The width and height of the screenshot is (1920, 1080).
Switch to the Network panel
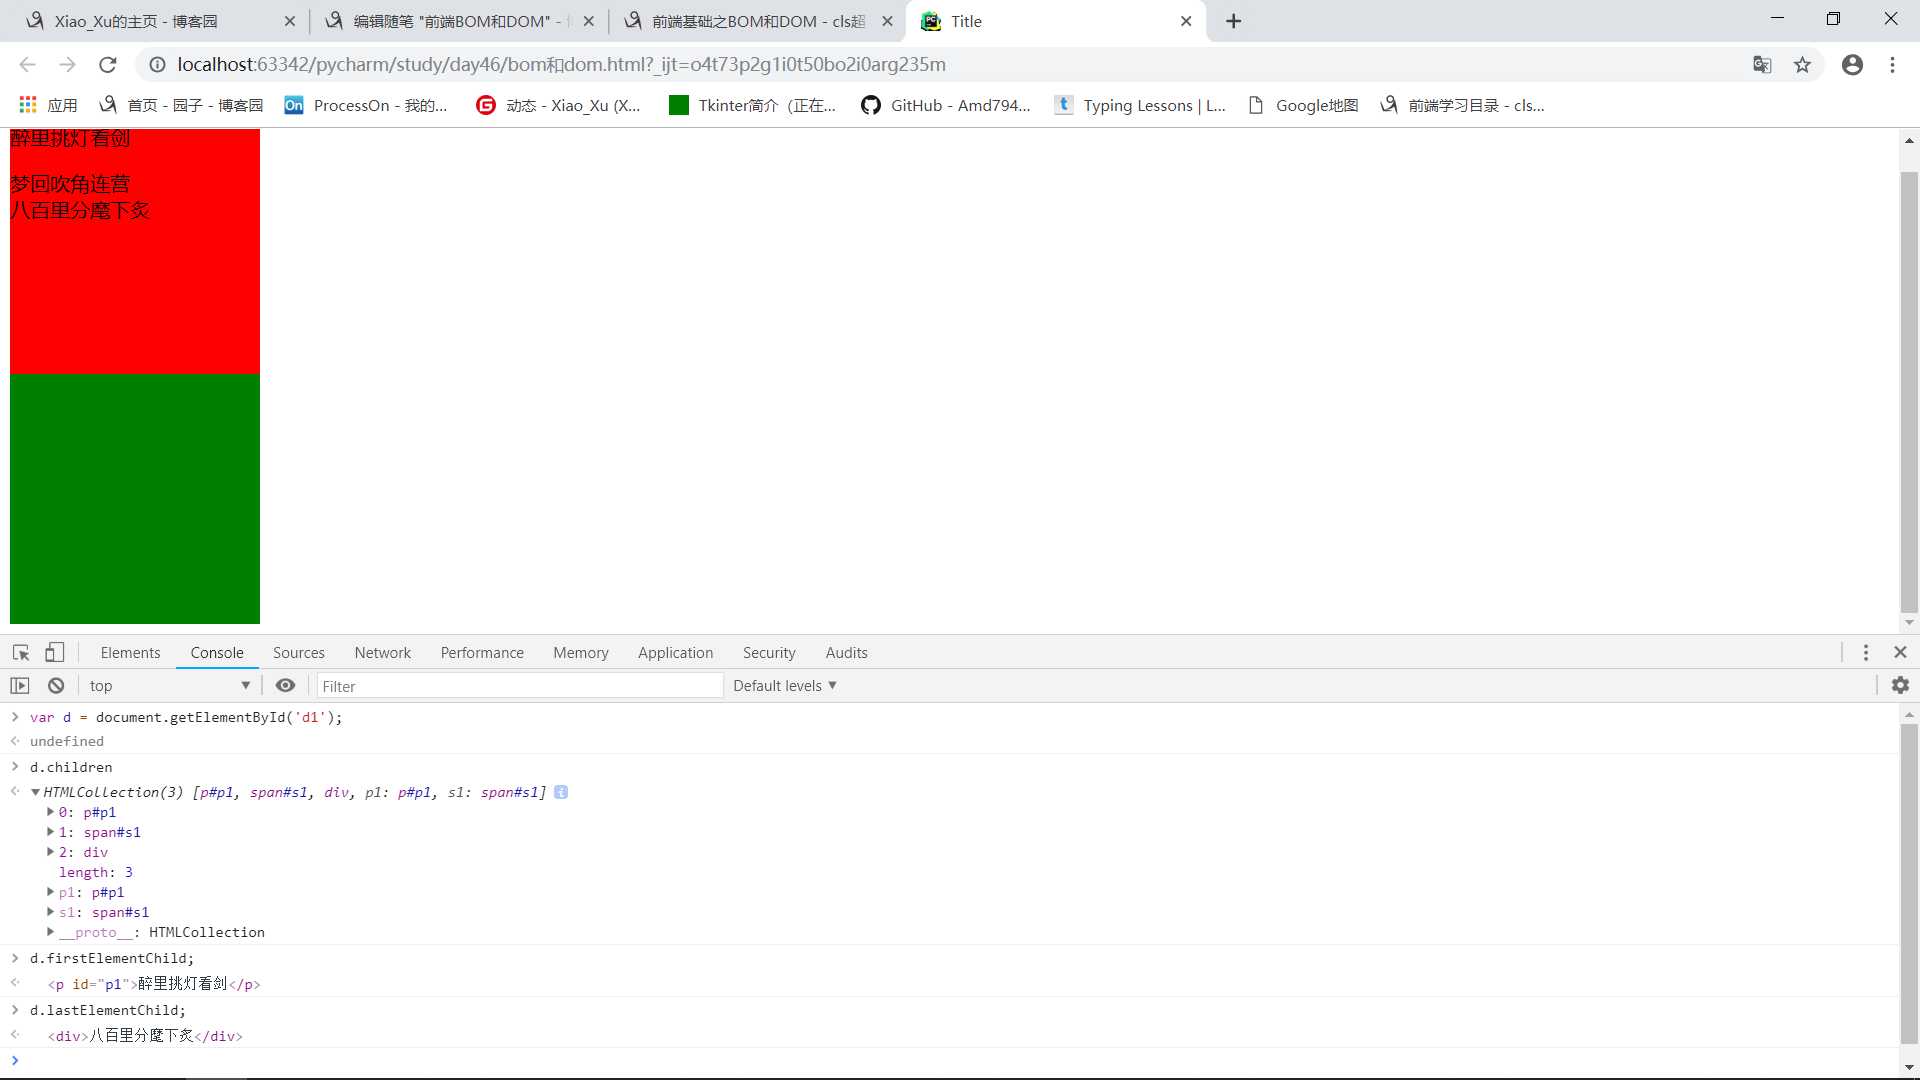[383, 653]
